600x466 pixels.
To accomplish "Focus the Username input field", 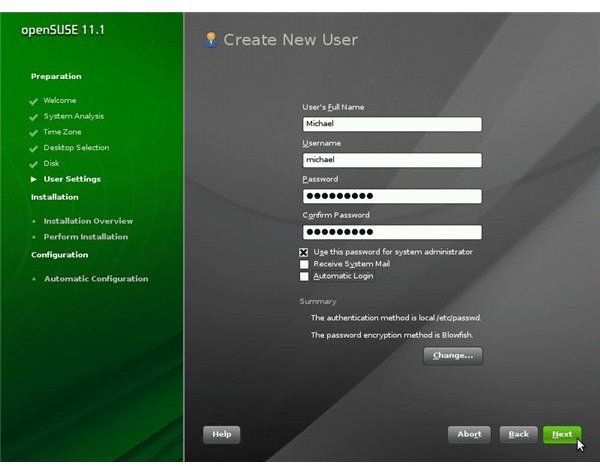I will pyautogui.click(x=392, y=160).
